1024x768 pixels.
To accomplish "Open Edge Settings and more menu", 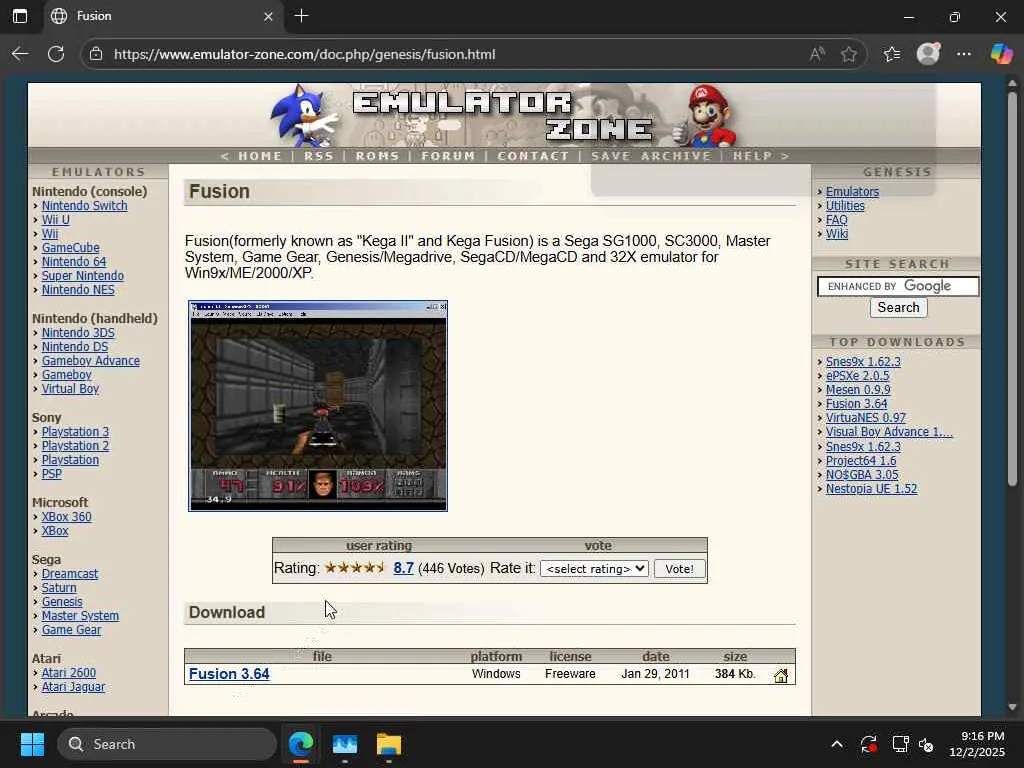I will tap(964, 54).
